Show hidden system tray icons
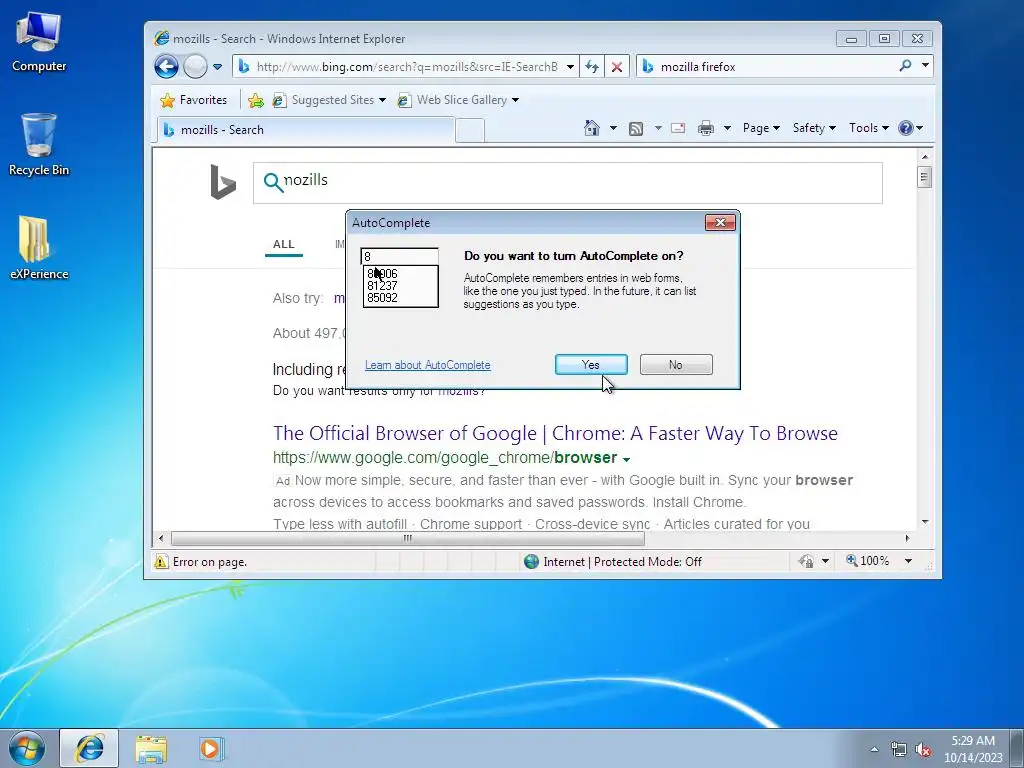 coord(874,749)
